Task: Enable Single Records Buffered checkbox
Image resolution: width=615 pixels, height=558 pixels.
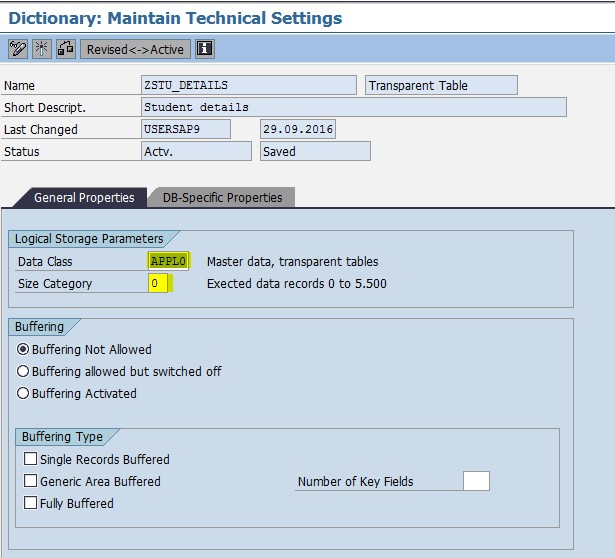Action: point(30,459)
